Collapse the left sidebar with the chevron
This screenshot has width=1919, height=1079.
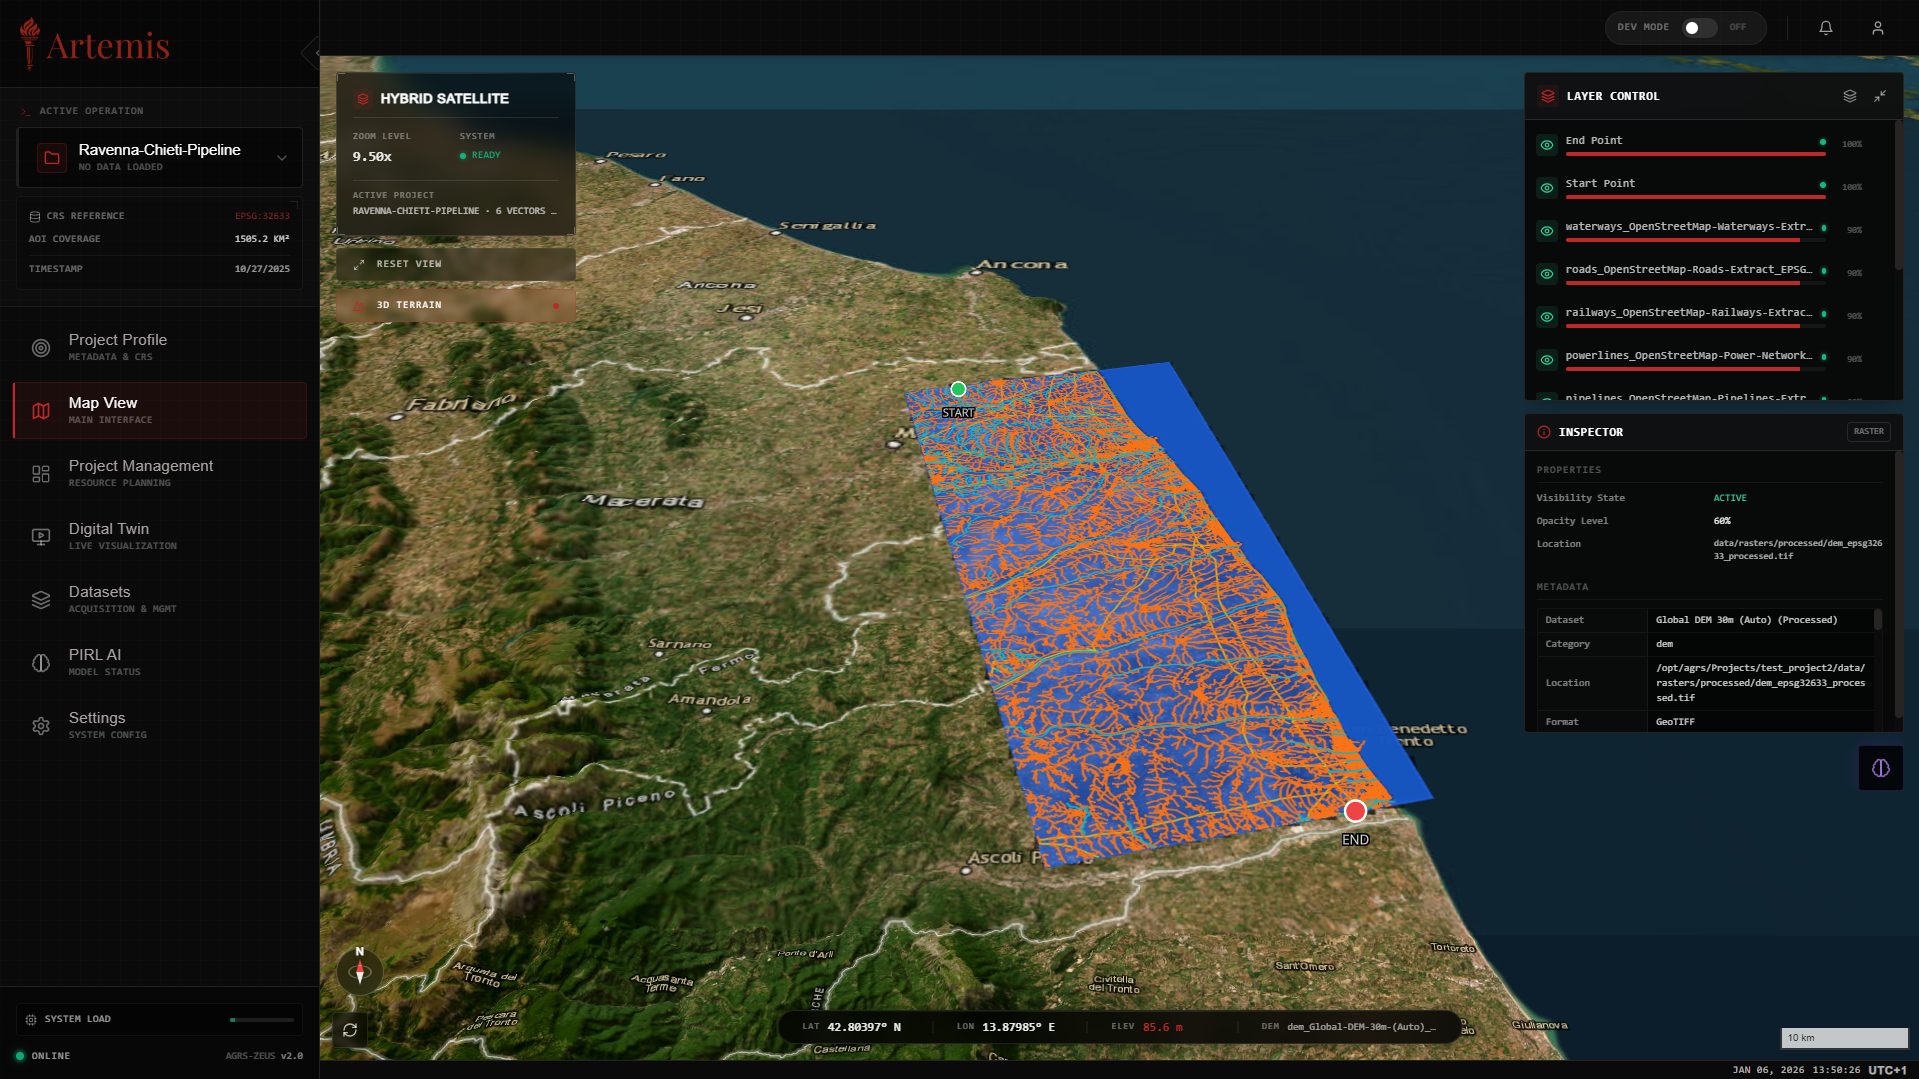pos(310,51)
